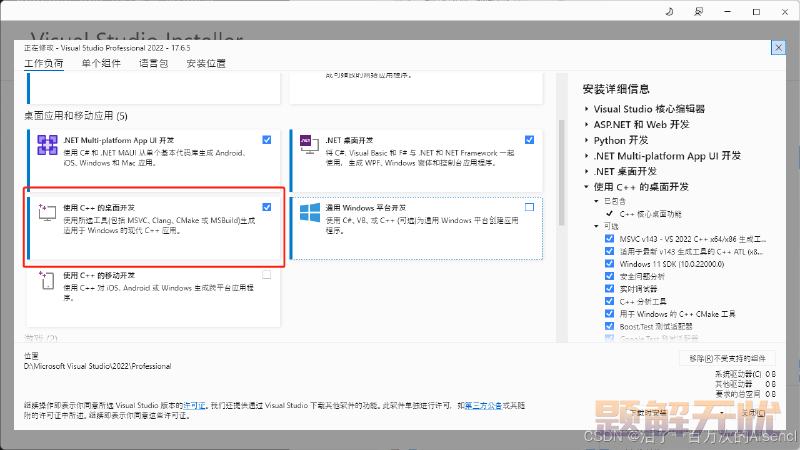Collapse the 可选 section
The image size is (800, 450).
[x=596, y=226]
